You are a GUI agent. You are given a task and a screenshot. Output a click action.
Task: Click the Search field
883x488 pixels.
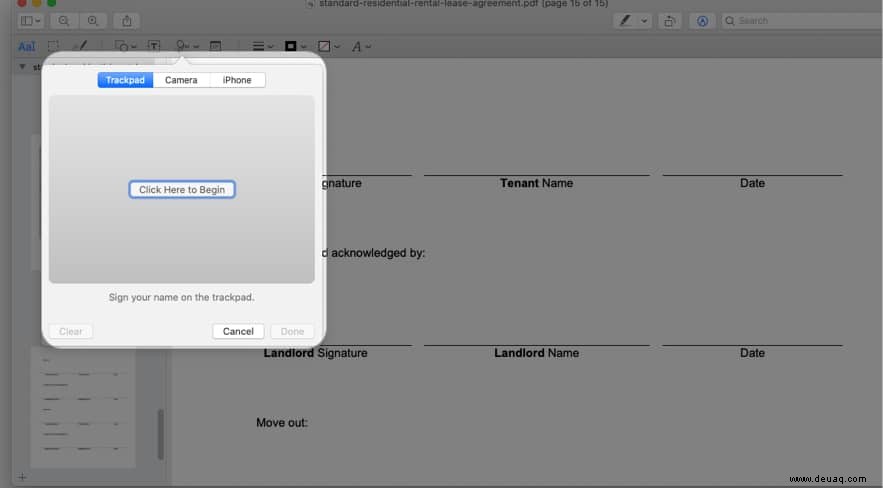tap(802, 21)
